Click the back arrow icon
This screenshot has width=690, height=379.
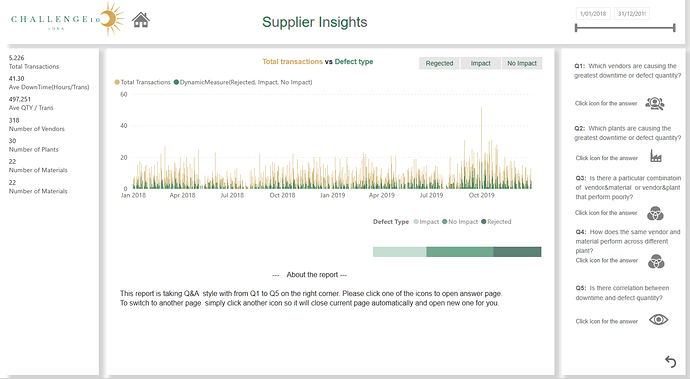point(670,361)
